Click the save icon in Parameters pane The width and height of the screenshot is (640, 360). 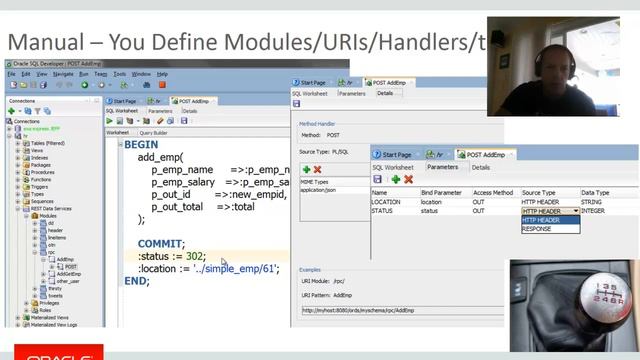378,179
